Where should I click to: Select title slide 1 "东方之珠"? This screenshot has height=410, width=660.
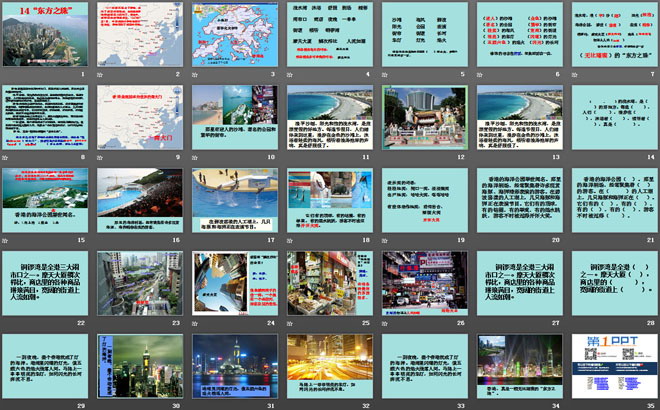(x=46, y=33)
